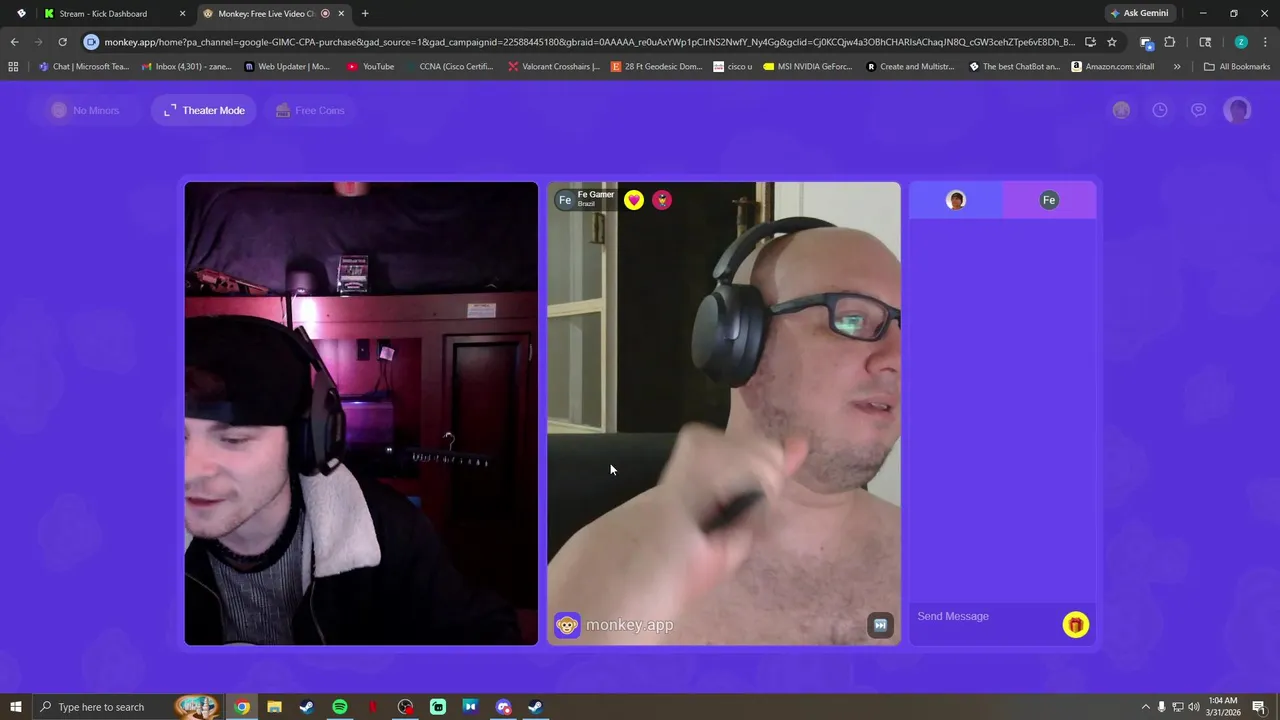Open the Windows Start menu
Viewport: 1280px width, 720px height.
15,707
